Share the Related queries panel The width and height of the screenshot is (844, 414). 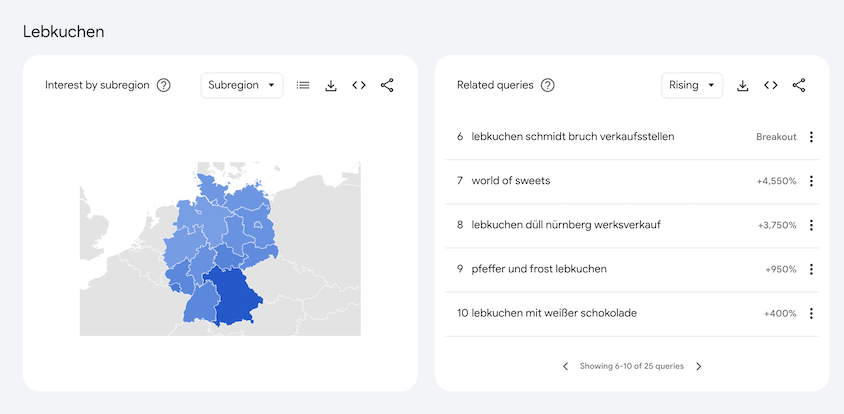799,85
